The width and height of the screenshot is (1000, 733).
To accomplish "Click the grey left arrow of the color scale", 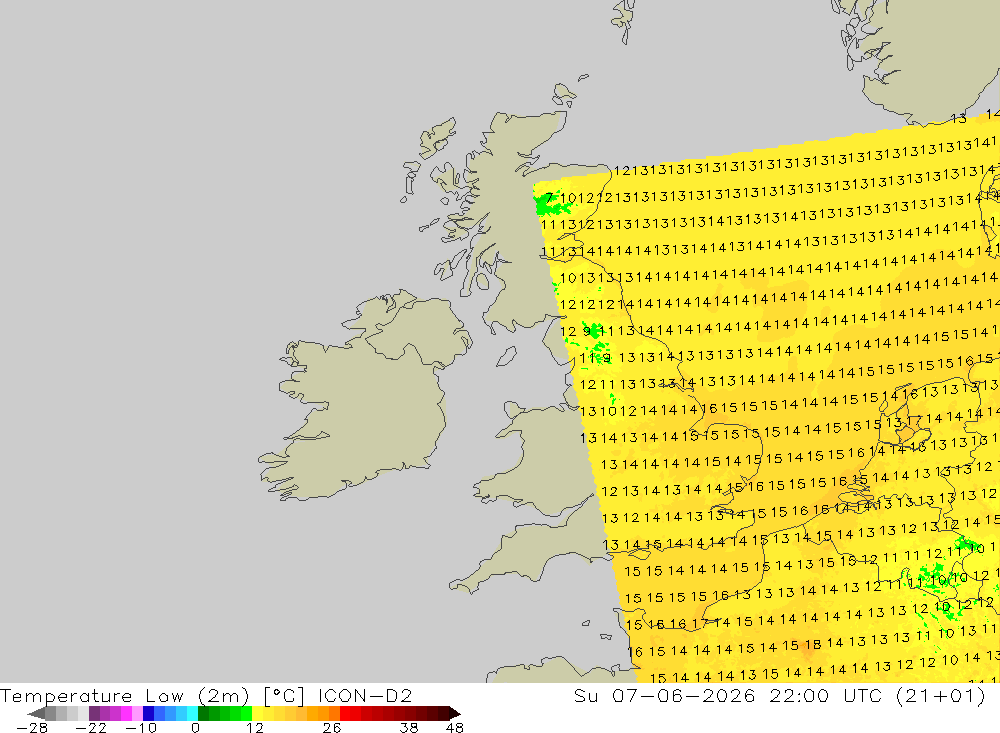I will (36, 714).
